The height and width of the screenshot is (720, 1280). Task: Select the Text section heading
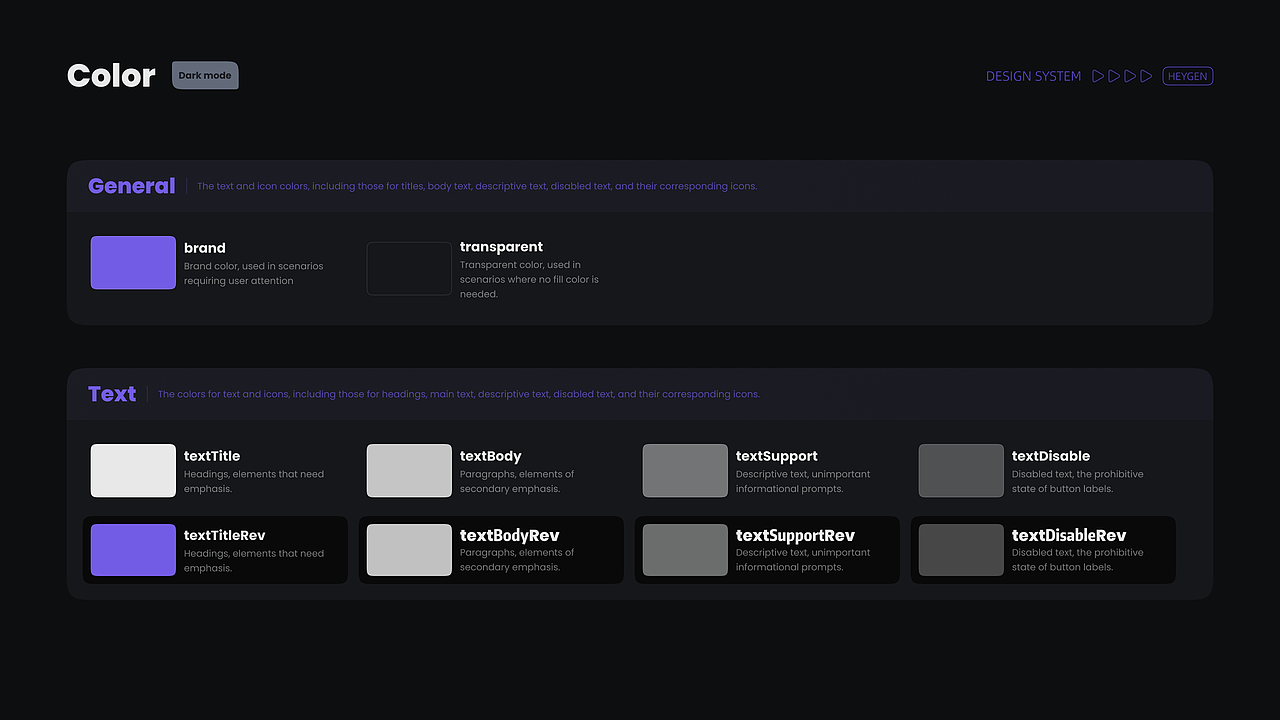point(112,394)
